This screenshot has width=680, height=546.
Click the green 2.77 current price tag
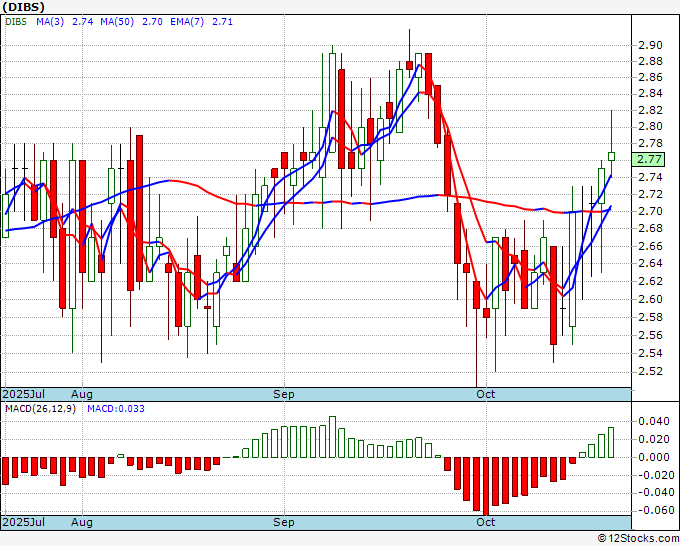tap(648, 159)
